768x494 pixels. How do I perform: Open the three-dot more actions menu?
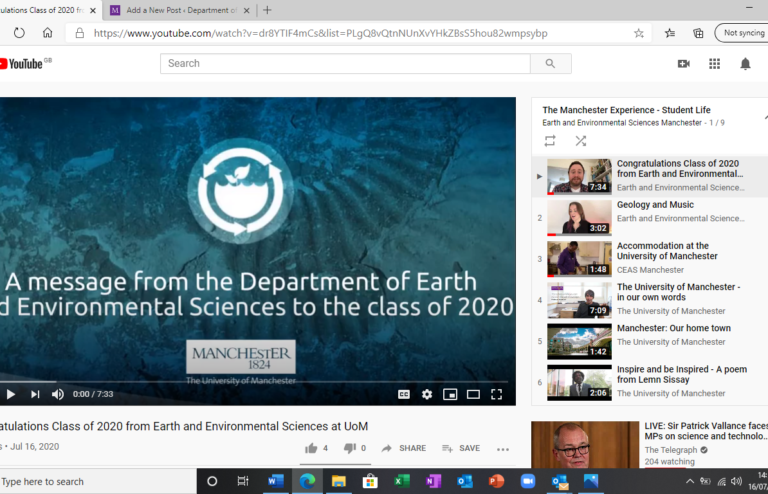point(503,449)
